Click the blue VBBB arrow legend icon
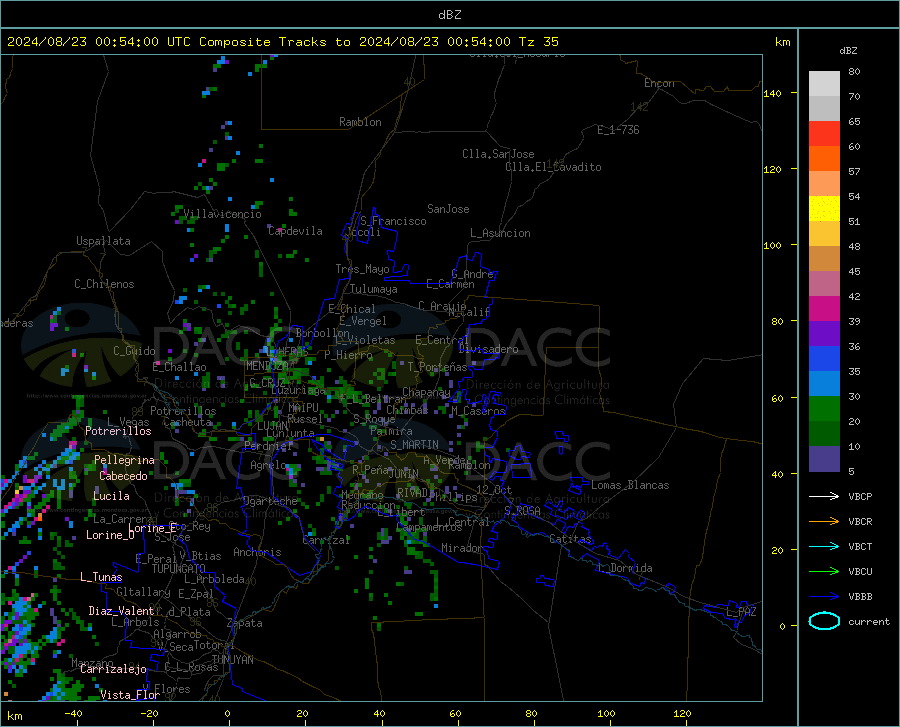 coord(824,597)
